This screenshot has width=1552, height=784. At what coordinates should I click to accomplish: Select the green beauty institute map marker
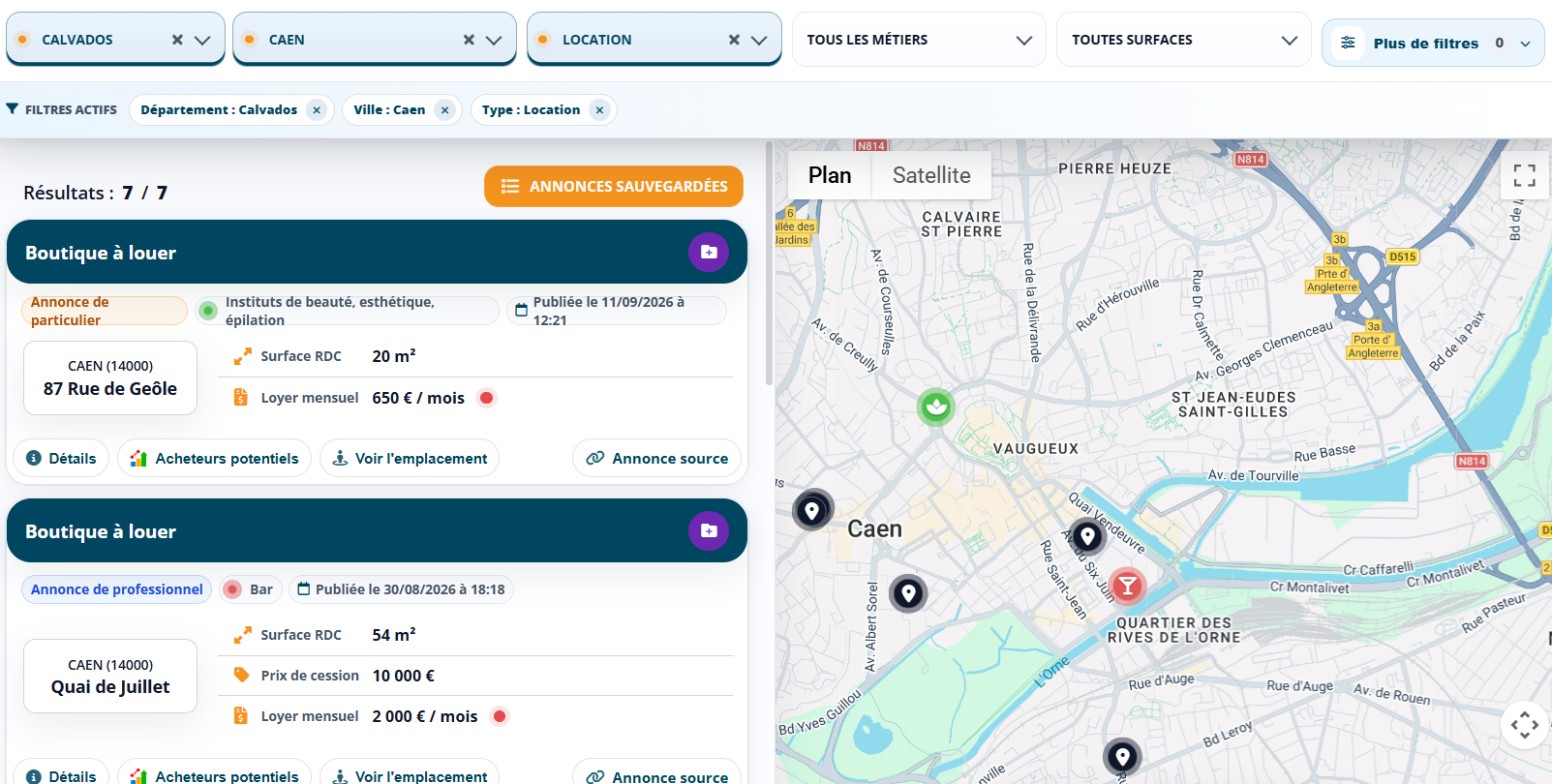pos(936,407)
